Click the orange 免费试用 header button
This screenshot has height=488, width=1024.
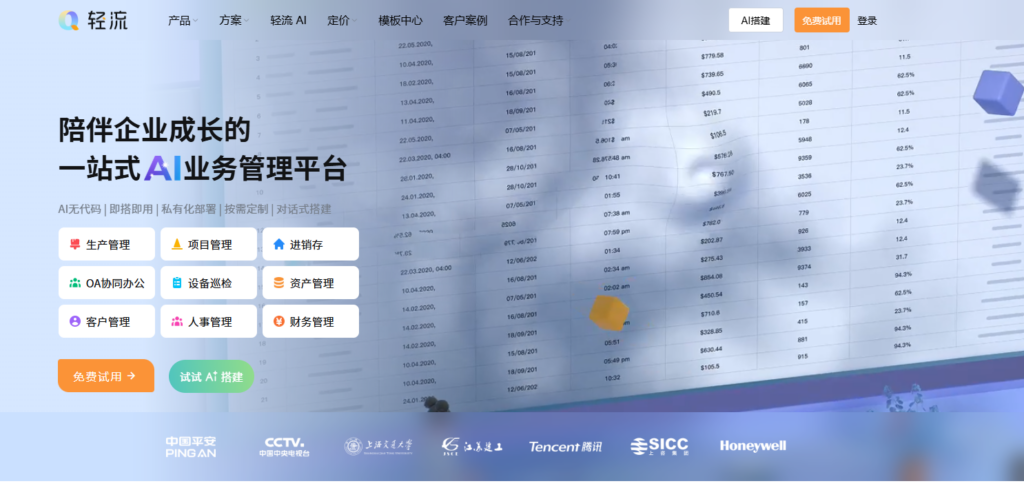coord(822,20)
